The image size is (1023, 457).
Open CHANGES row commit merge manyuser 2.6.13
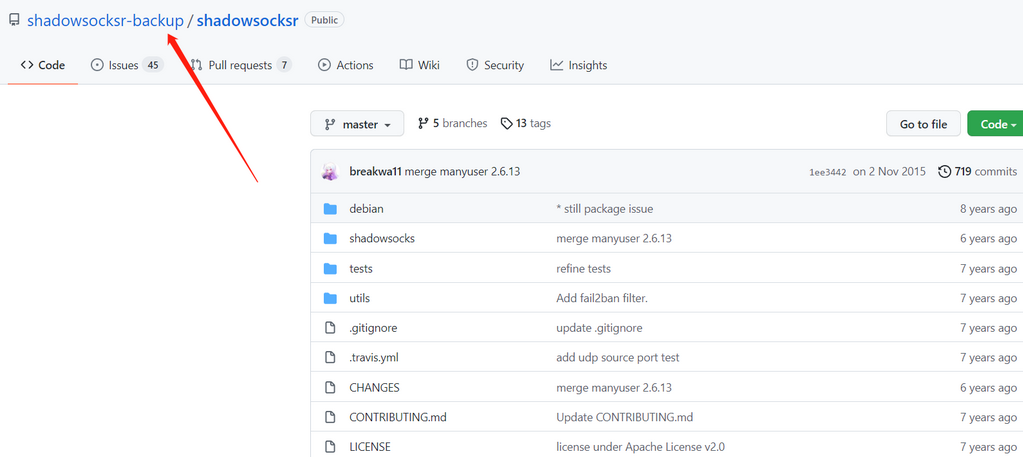(x=614, y=388)
